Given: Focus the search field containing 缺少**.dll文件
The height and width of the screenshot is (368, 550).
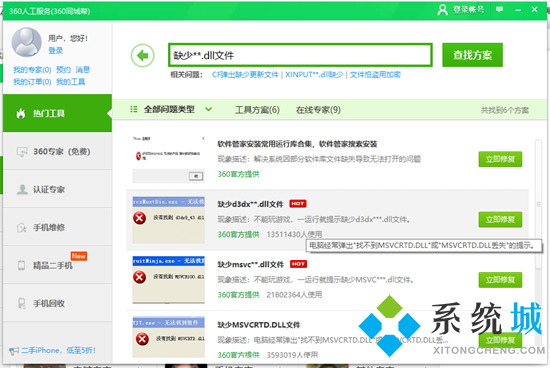Looking at the screenshot, I should point(300,55).
